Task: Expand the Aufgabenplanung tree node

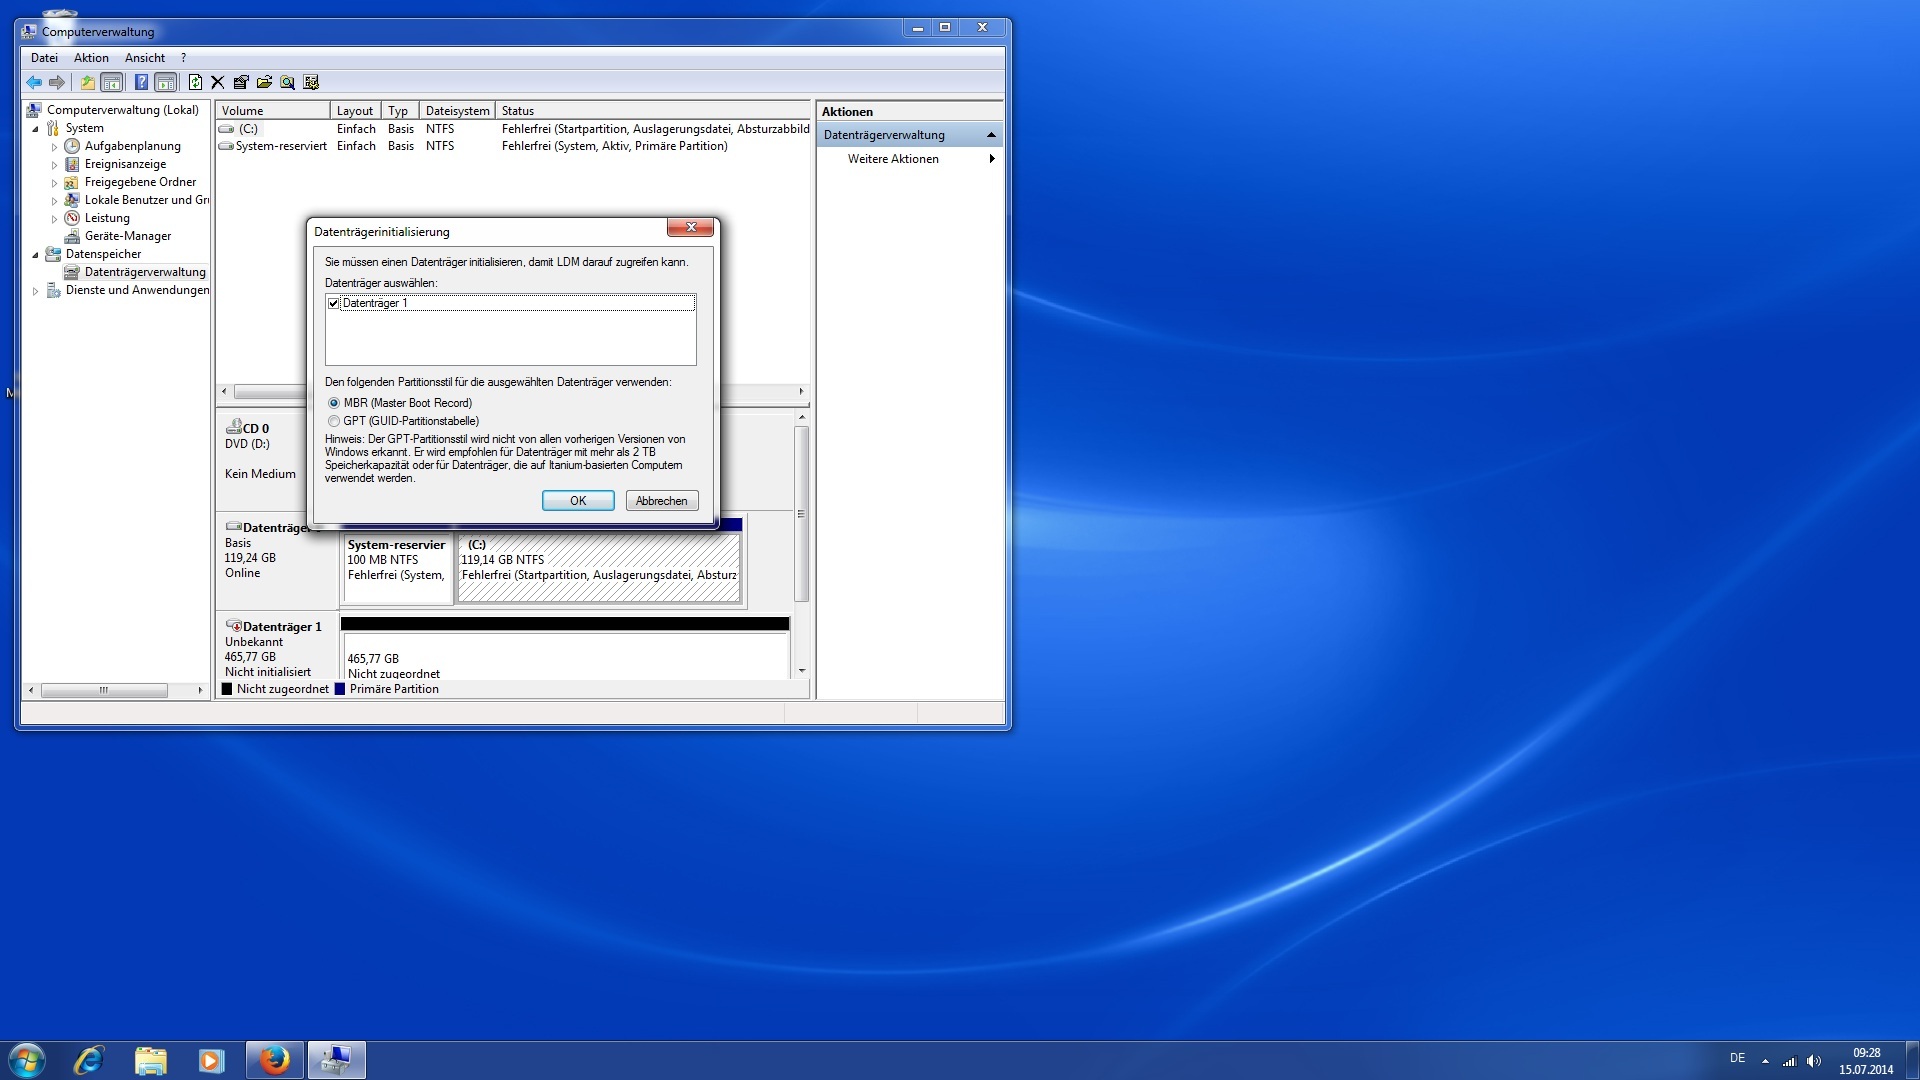Action: pyautogui.click(x=55, y=147)
